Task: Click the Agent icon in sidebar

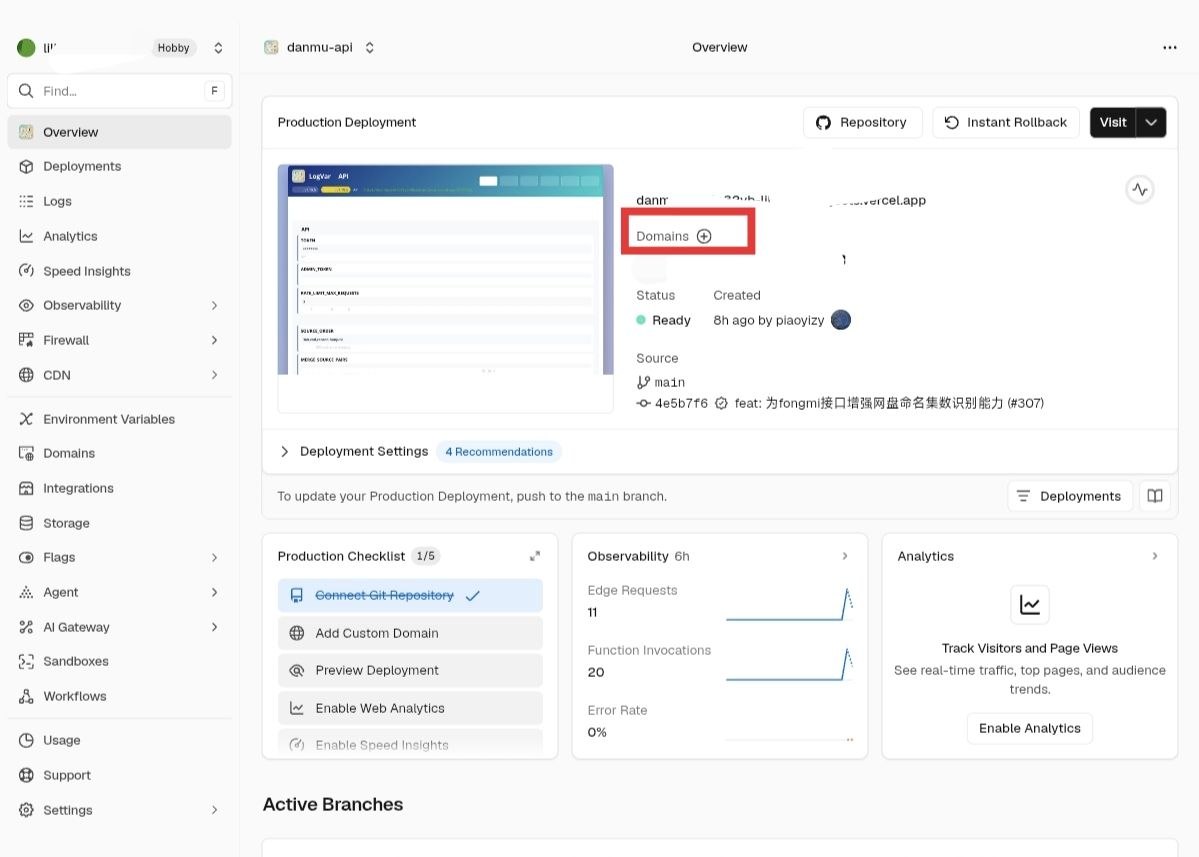Action: [26, 592]
